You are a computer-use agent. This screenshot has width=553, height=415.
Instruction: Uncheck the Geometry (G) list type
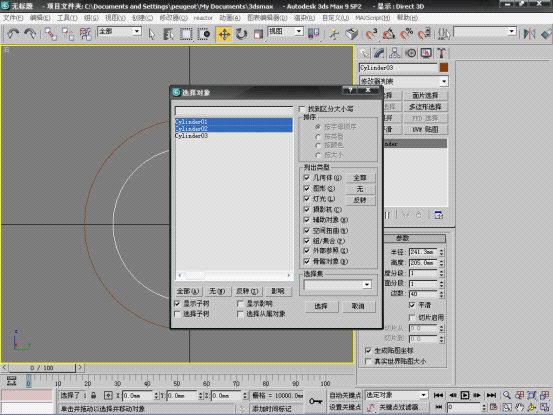pyautogui.click(x=307, y=178)
